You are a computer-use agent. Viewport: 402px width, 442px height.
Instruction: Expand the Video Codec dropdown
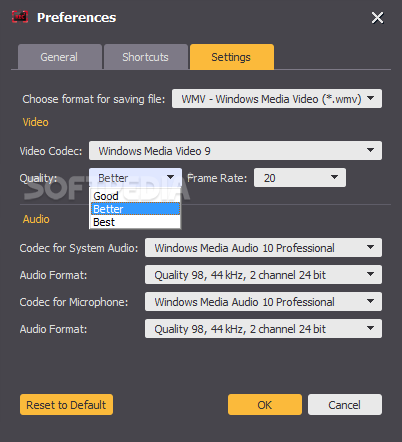pyautogui.click(x=235, y=151)
